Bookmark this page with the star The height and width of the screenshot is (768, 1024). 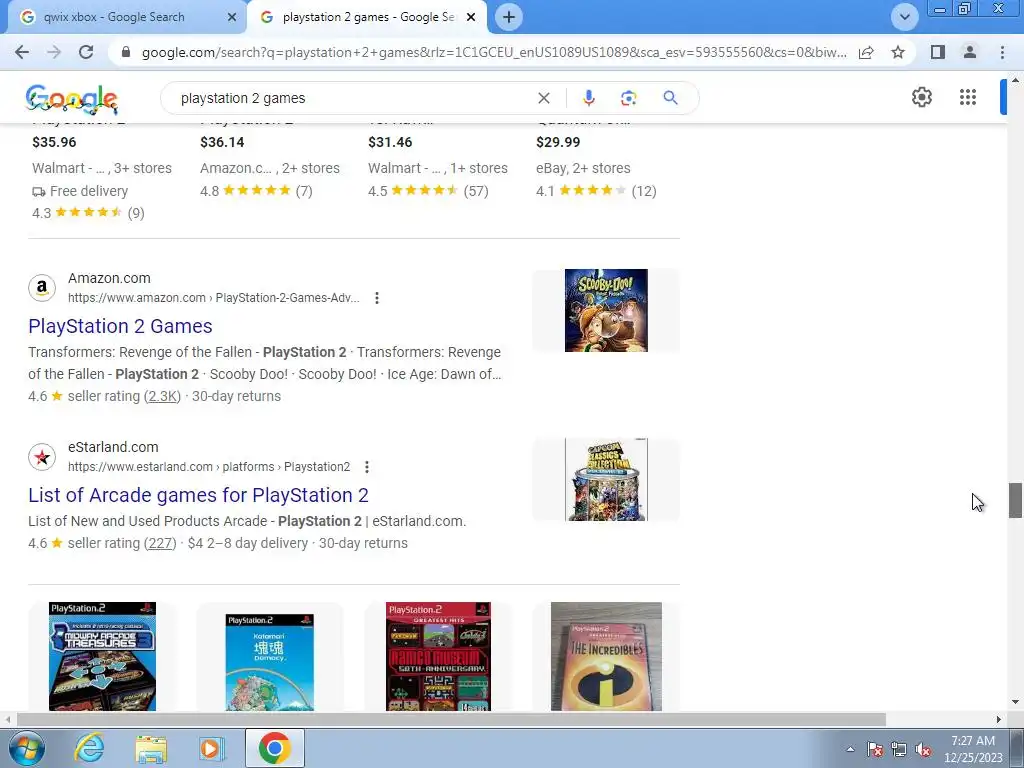pos(898,52)
